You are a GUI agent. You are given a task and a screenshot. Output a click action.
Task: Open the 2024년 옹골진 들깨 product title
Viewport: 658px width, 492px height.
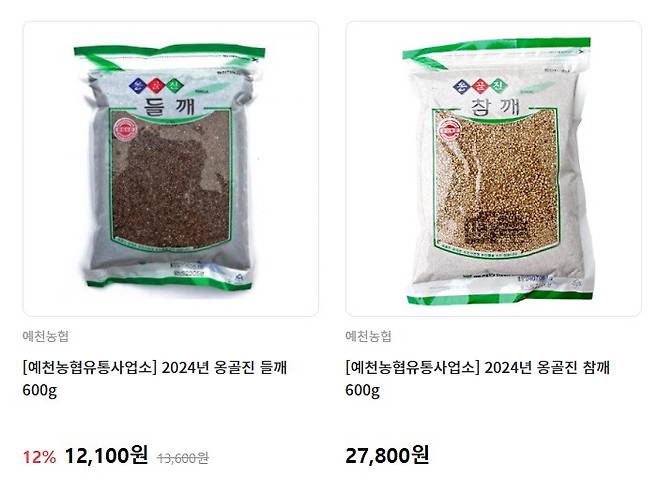click(x=155, y=379)
